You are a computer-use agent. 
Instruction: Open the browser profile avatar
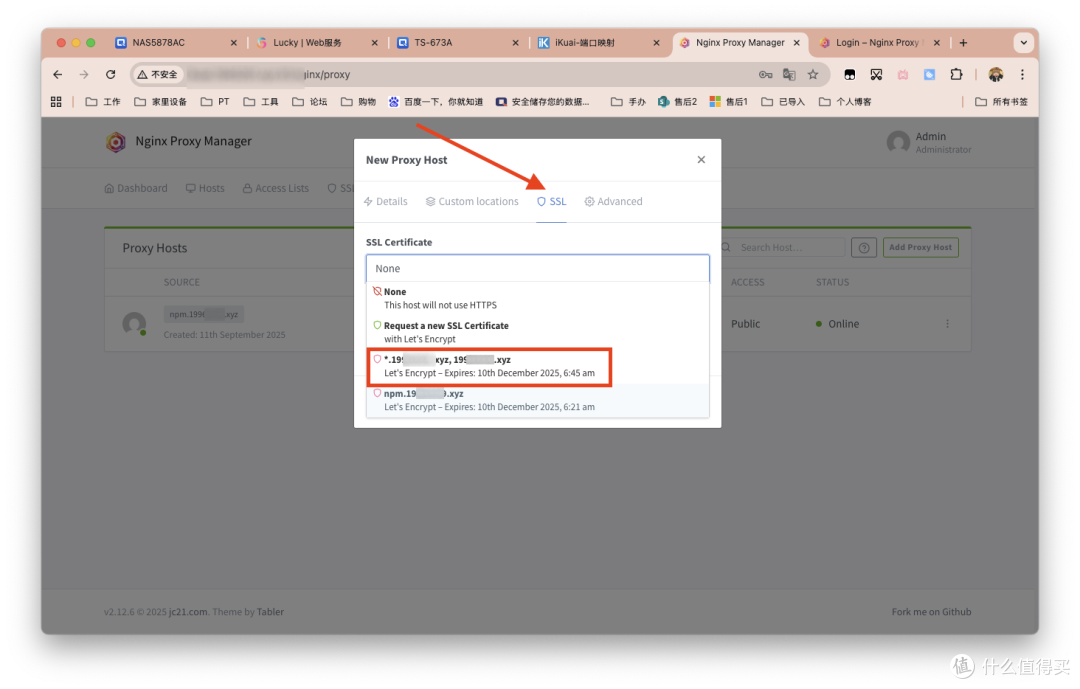tap(995, 74)
